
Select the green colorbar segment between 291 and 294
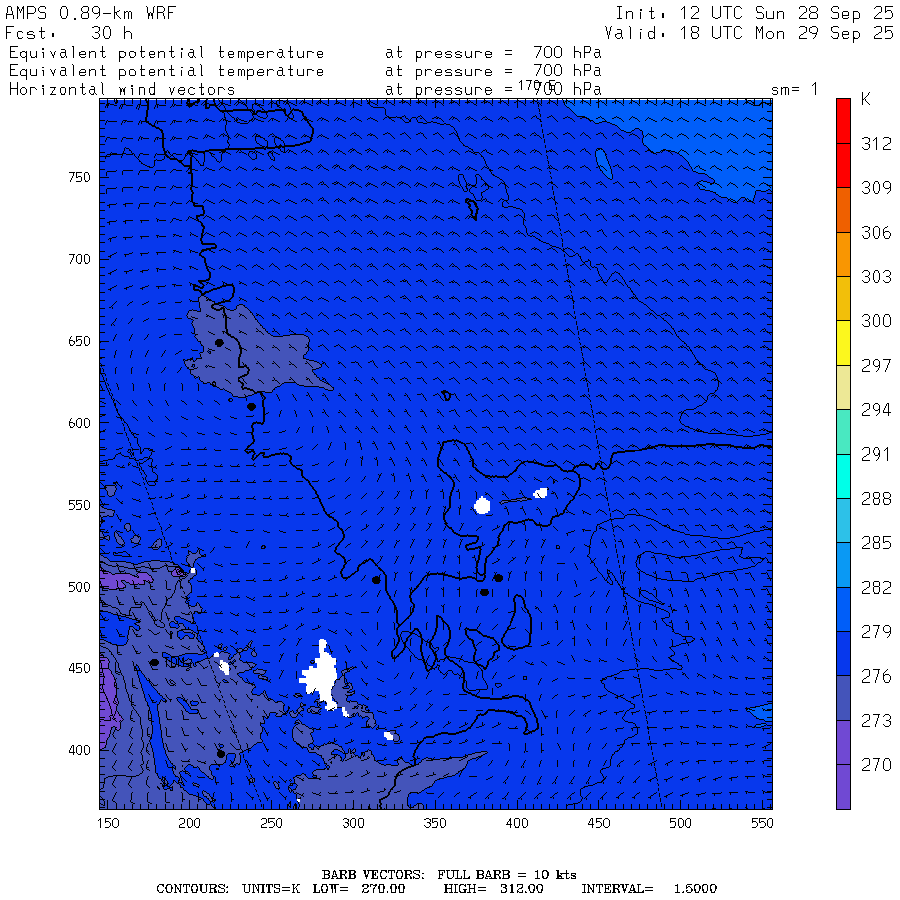[x=843, y=432]
